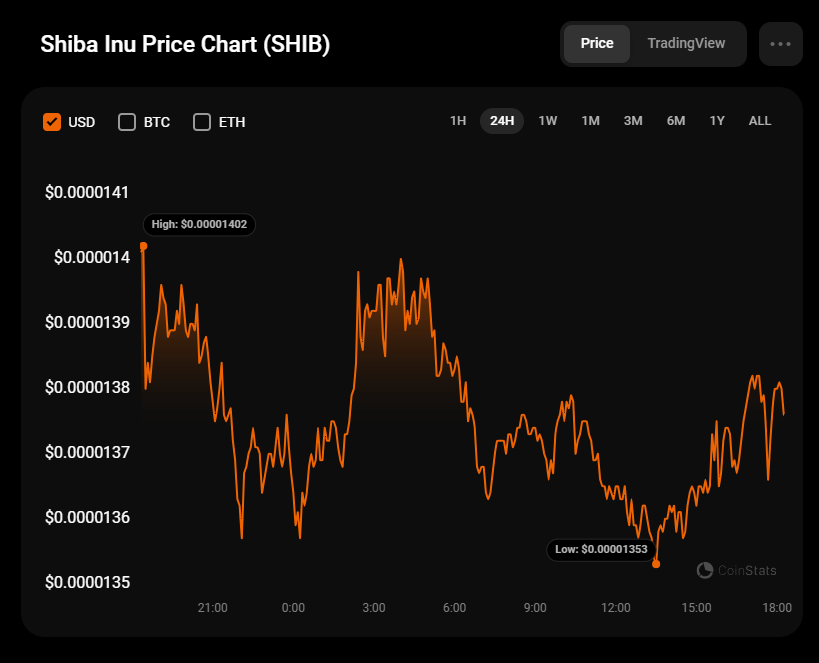Enable the ETH currency checkbox
This screenshot has height=663, width=819.
click(x=202, y=122)
